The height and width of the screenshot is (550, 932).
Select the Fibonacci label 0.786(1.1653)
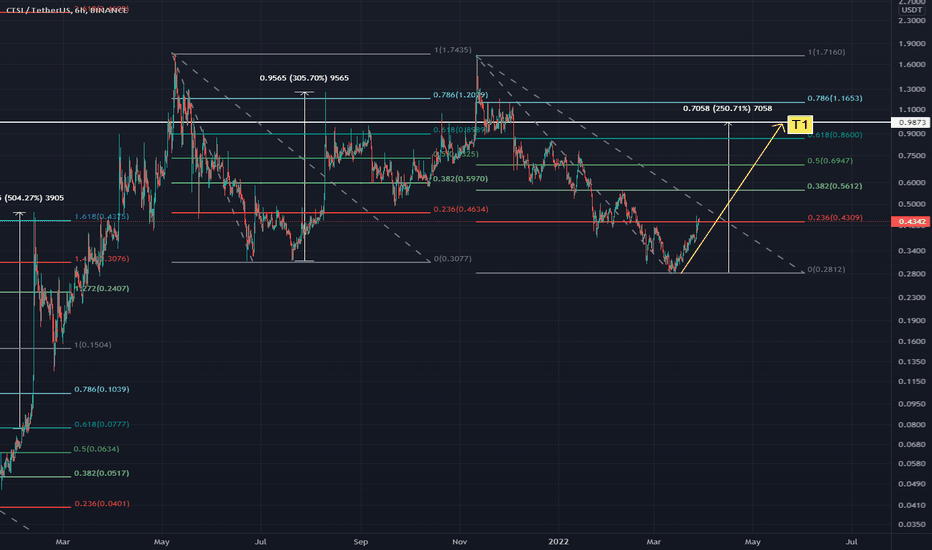(x=835, y=98)
